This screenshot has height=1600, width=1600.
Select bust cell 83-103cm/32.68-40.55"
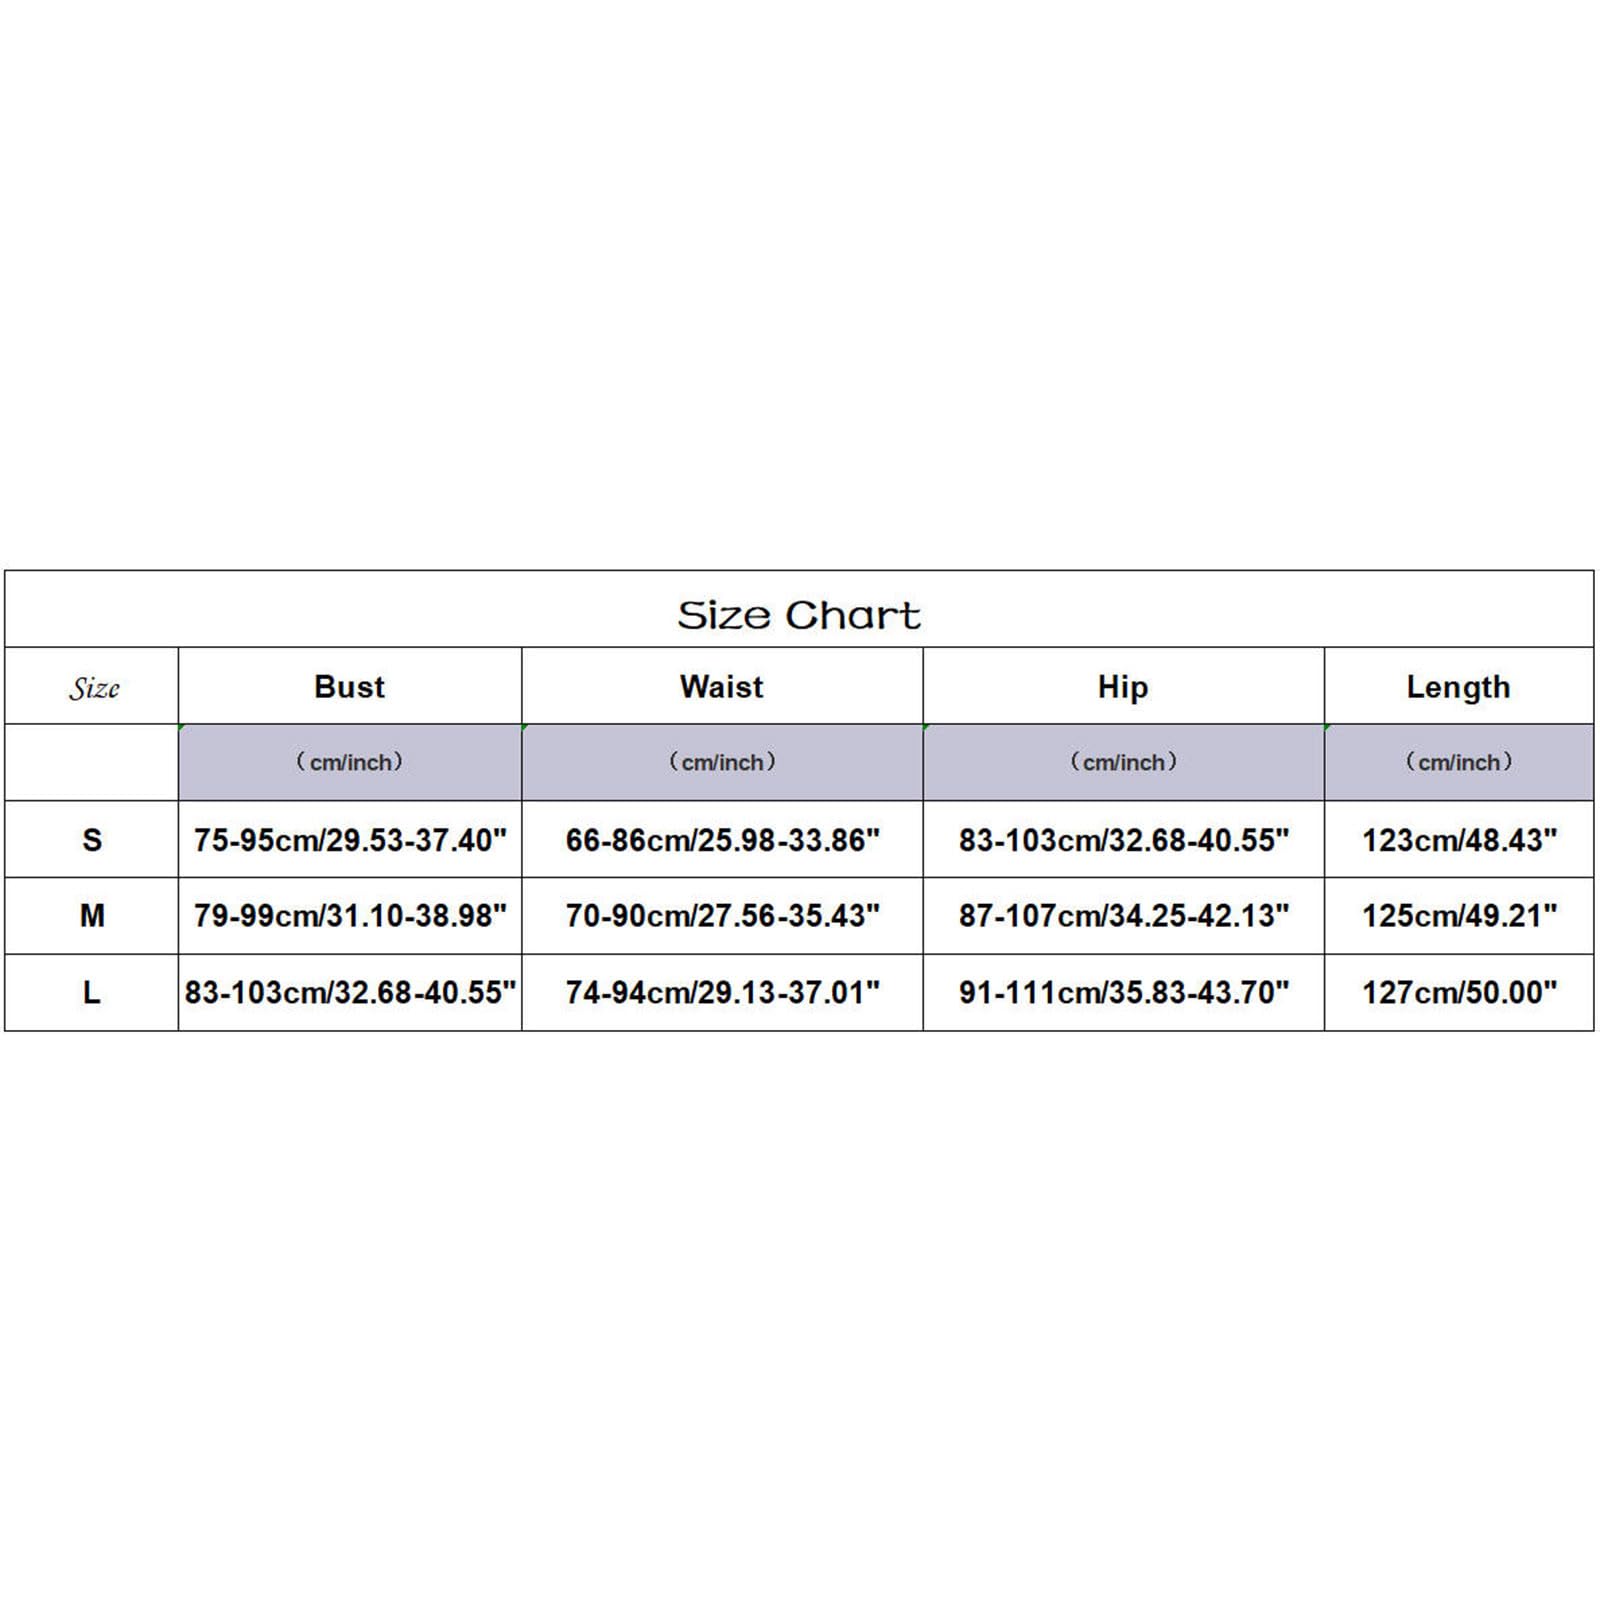pos(350,992)
